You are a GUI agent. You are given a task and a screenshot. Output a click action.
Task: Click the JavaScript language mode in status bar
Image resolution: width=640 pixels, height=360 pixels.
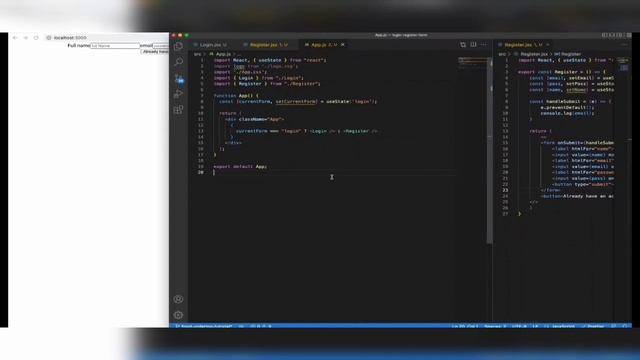(563, 326)
